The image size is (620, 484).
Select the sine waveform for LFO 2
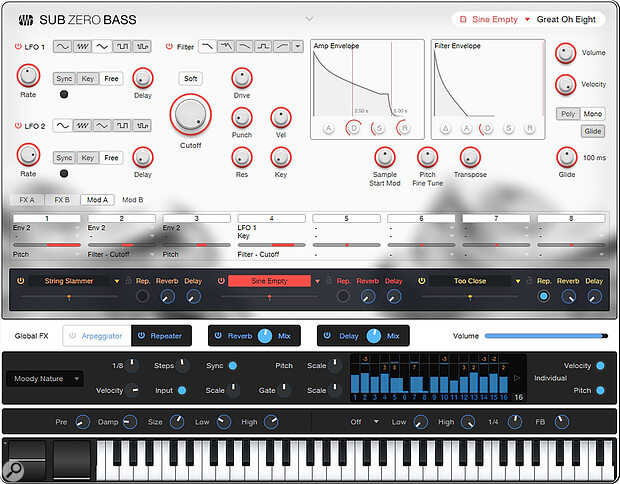(x=62, y=126)
